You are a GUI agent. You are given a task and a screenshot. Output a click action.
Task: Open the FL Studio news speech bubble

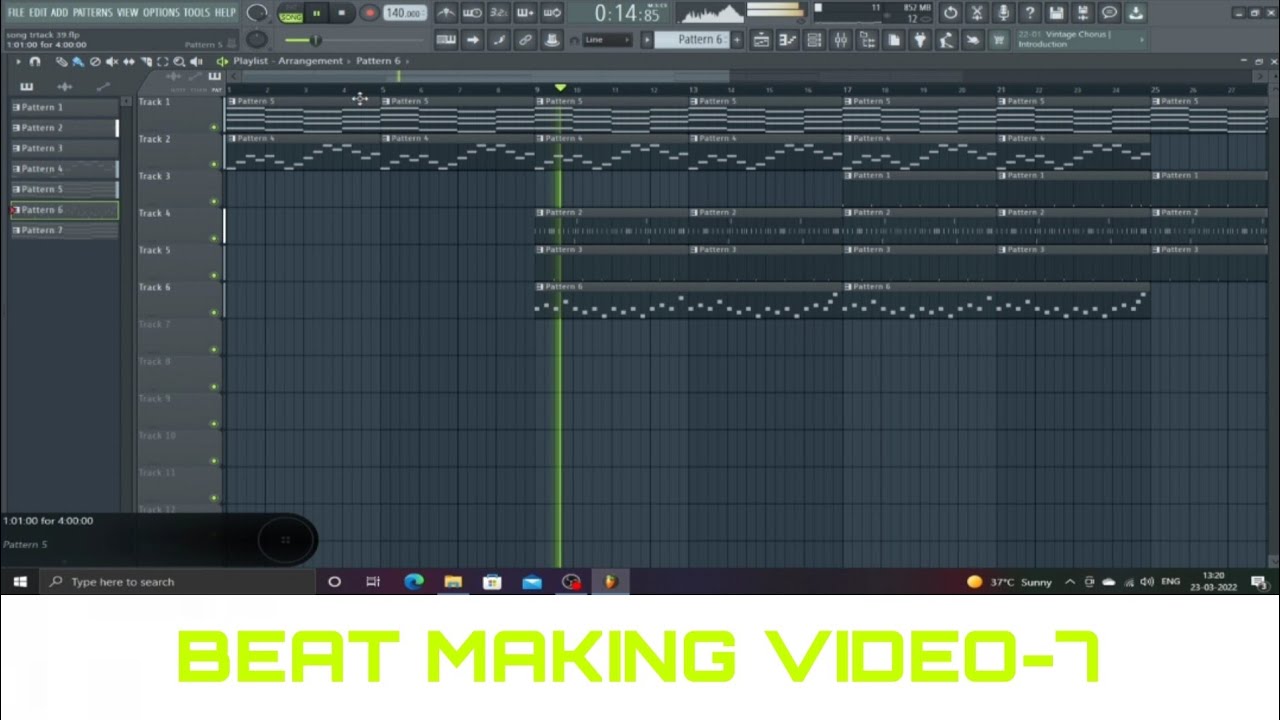tap(1109, 13)
